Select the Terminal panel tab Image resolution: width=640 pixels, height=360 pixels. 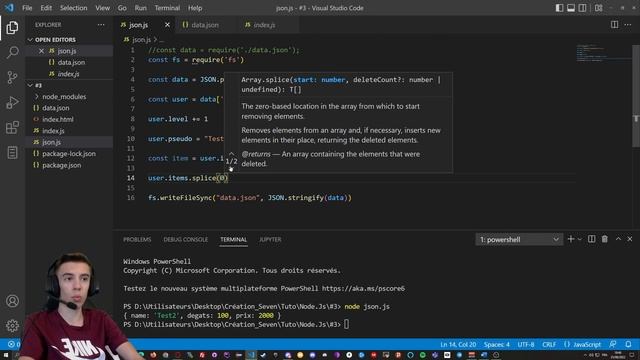pos(233,240)
